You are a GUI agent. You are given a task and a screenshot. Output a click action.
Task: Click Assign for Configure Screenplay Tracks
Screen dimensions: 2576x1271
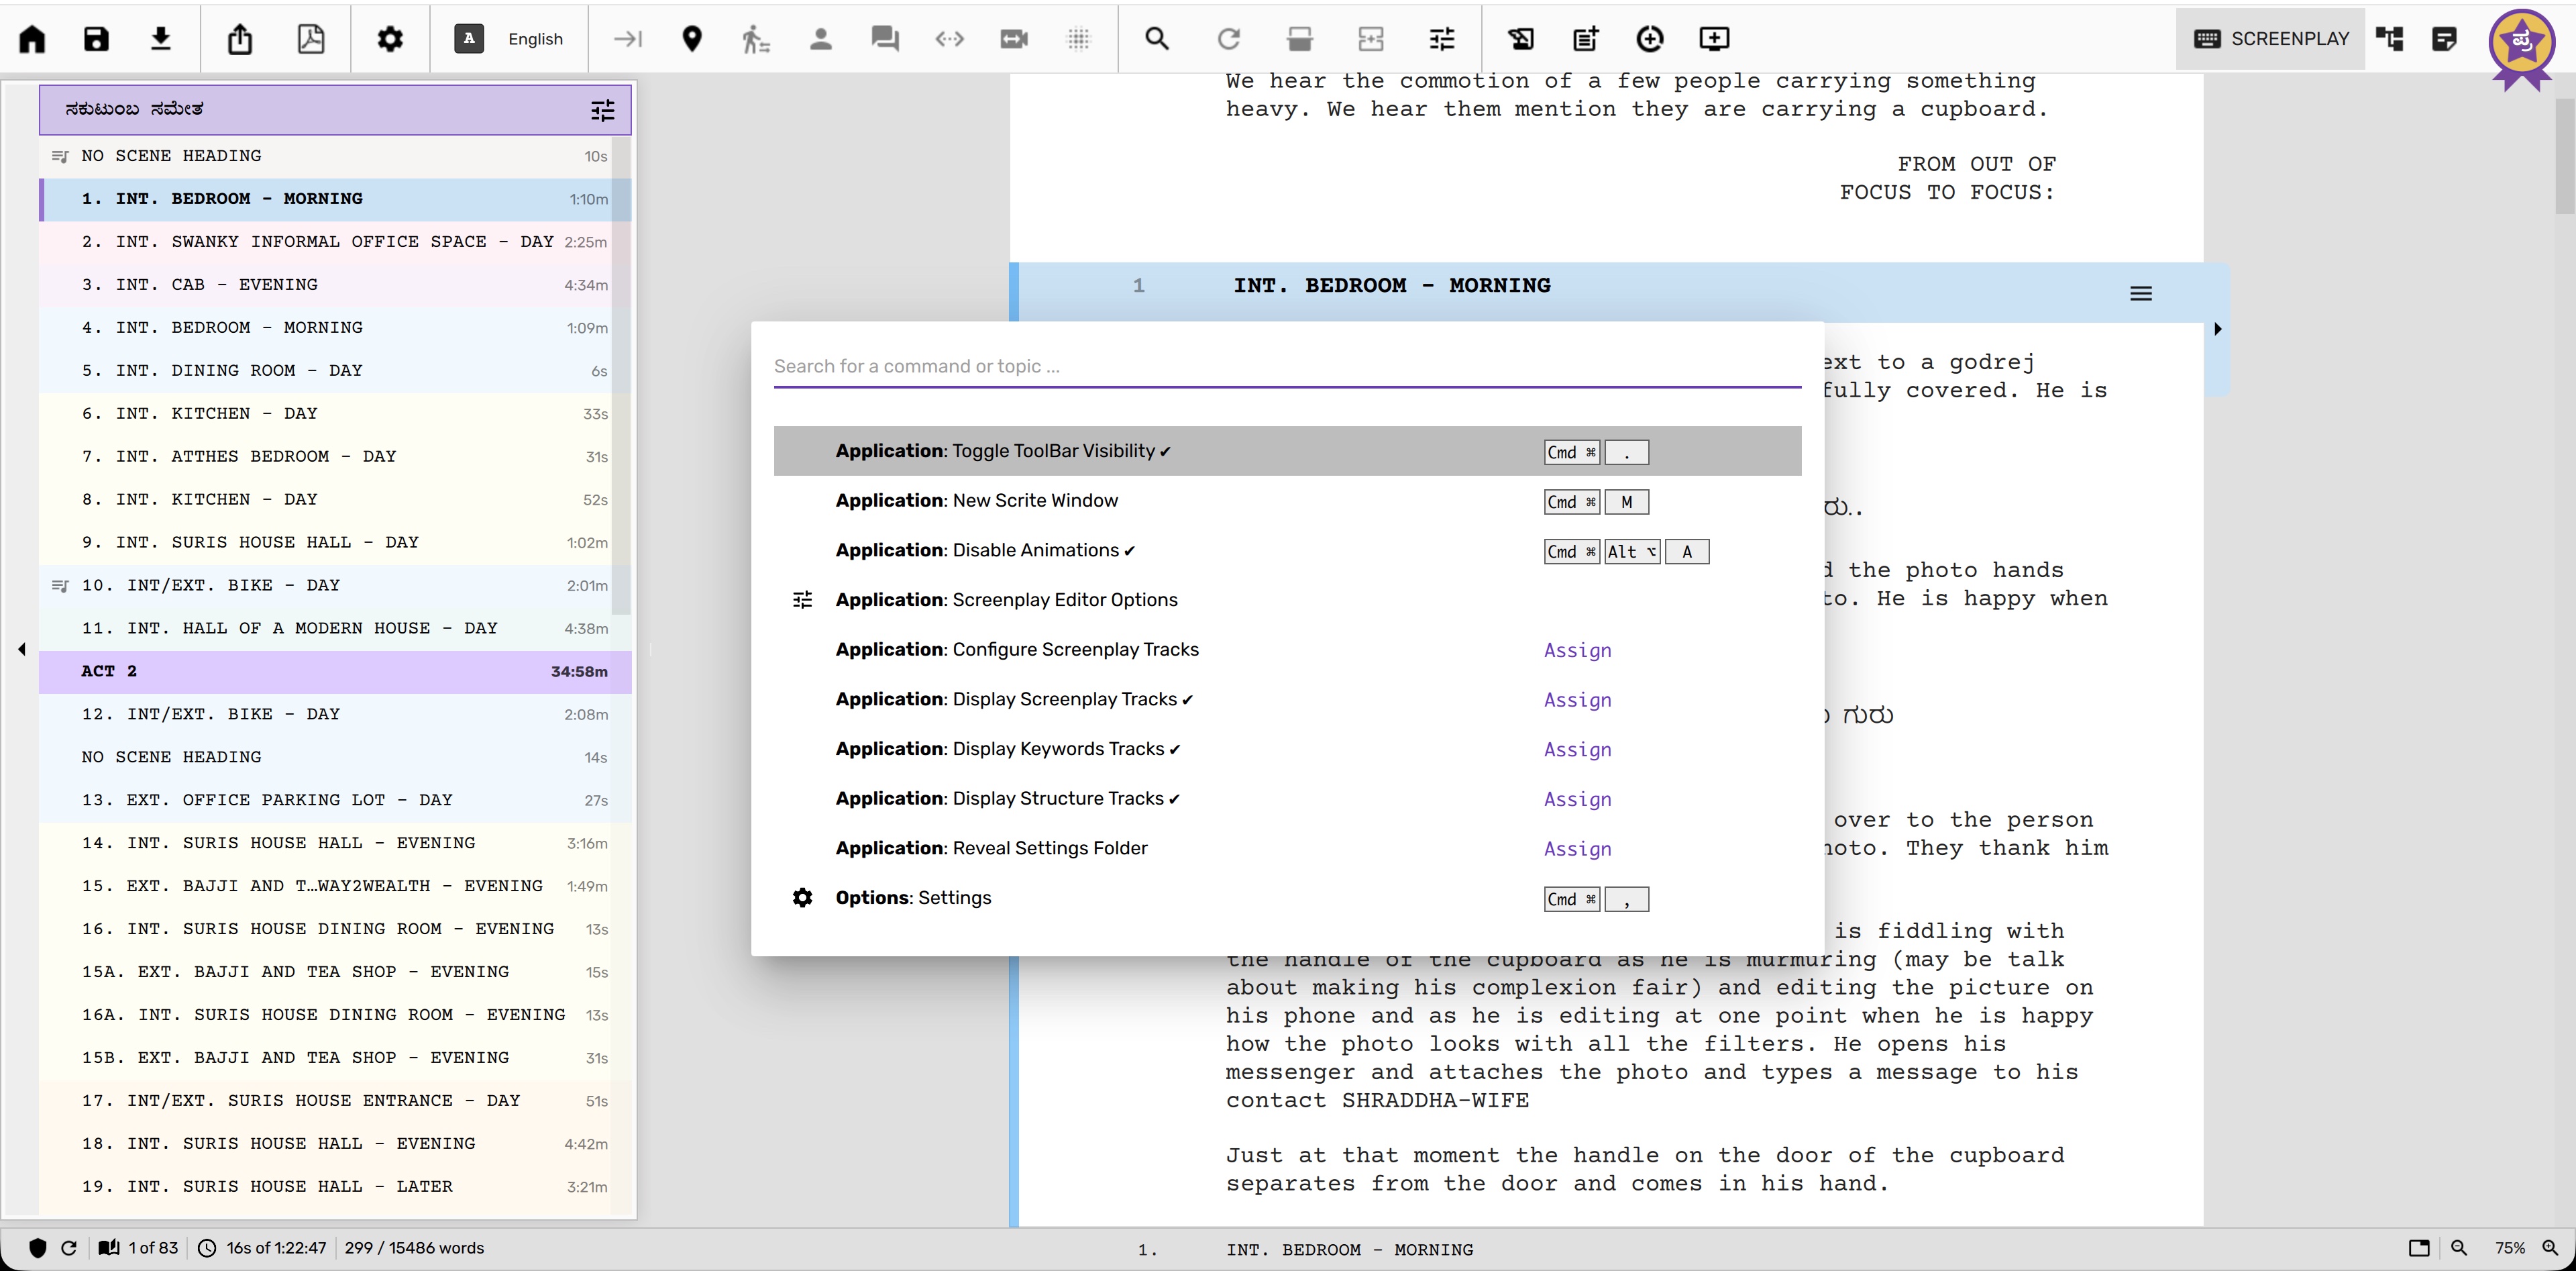1577,650
